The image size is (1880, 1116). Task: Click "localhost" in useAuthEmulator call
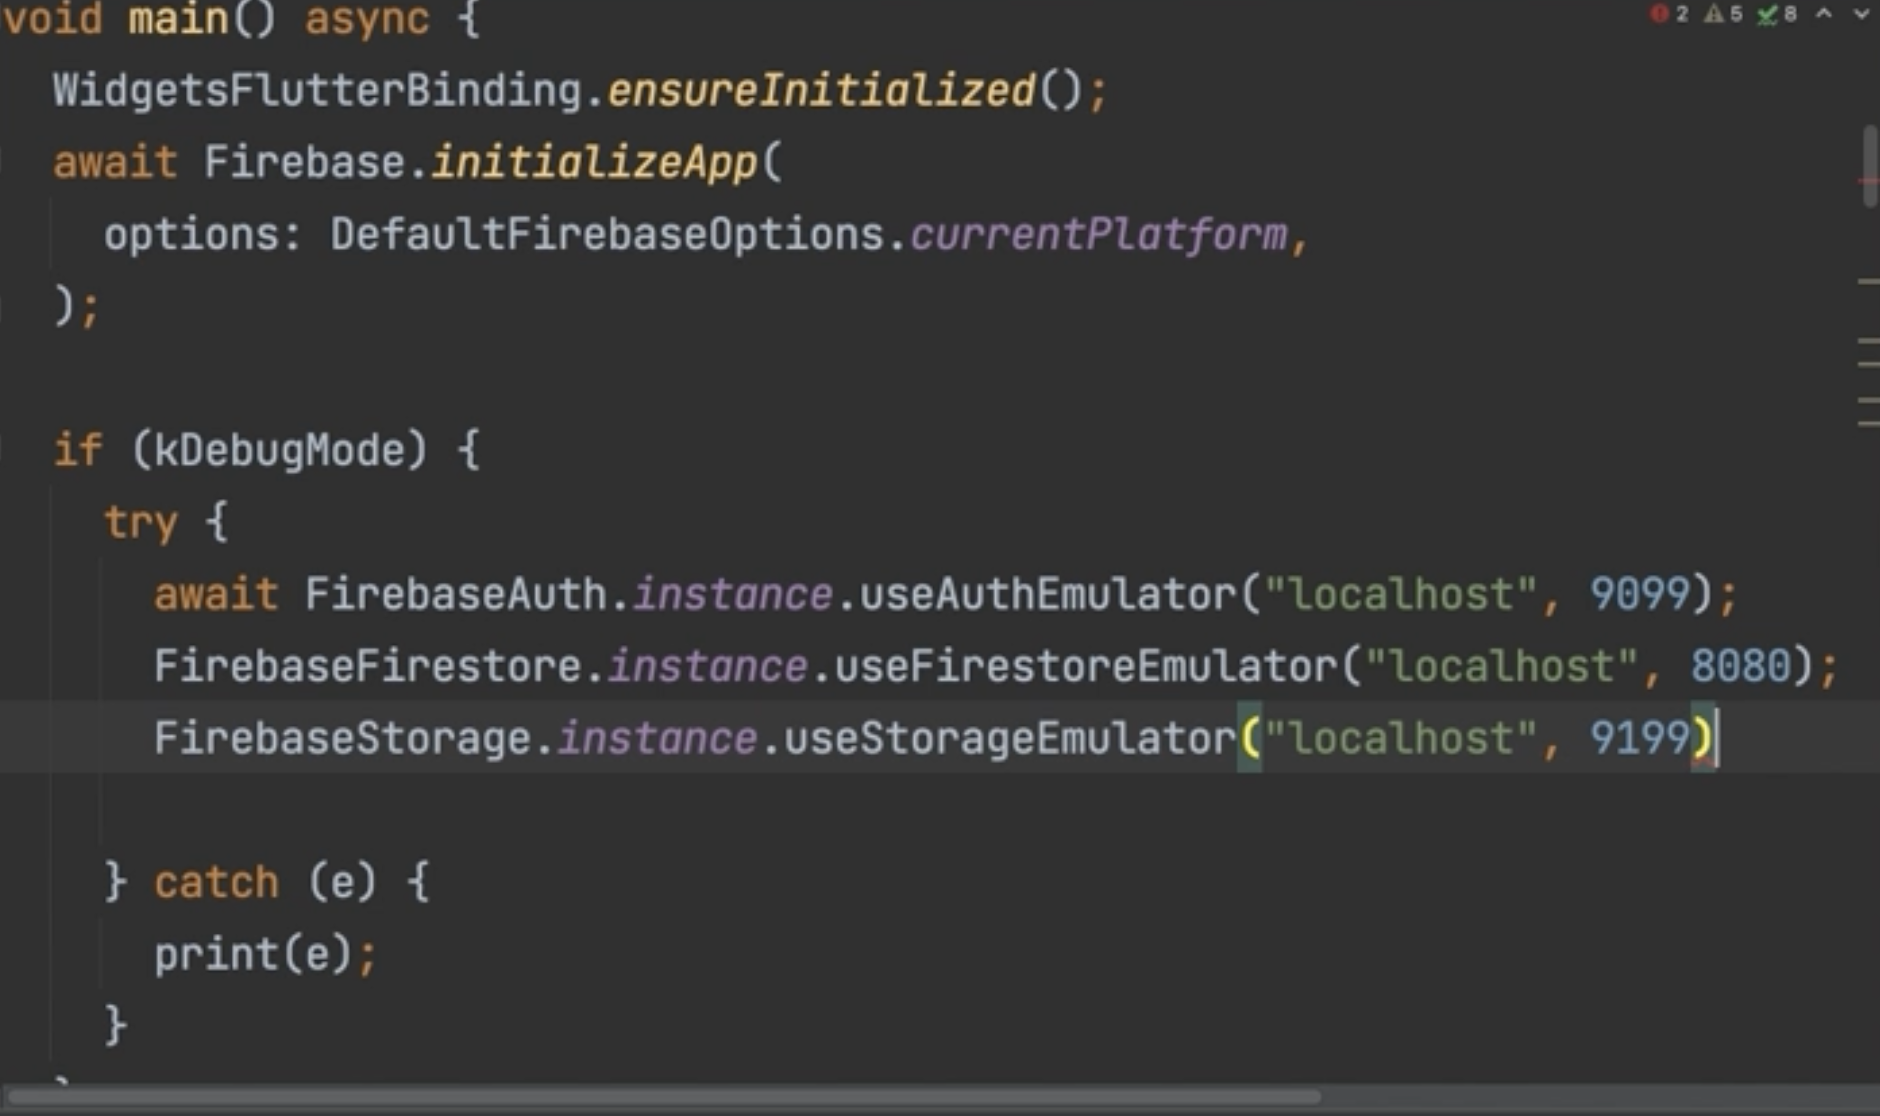tap(1400, 595)
